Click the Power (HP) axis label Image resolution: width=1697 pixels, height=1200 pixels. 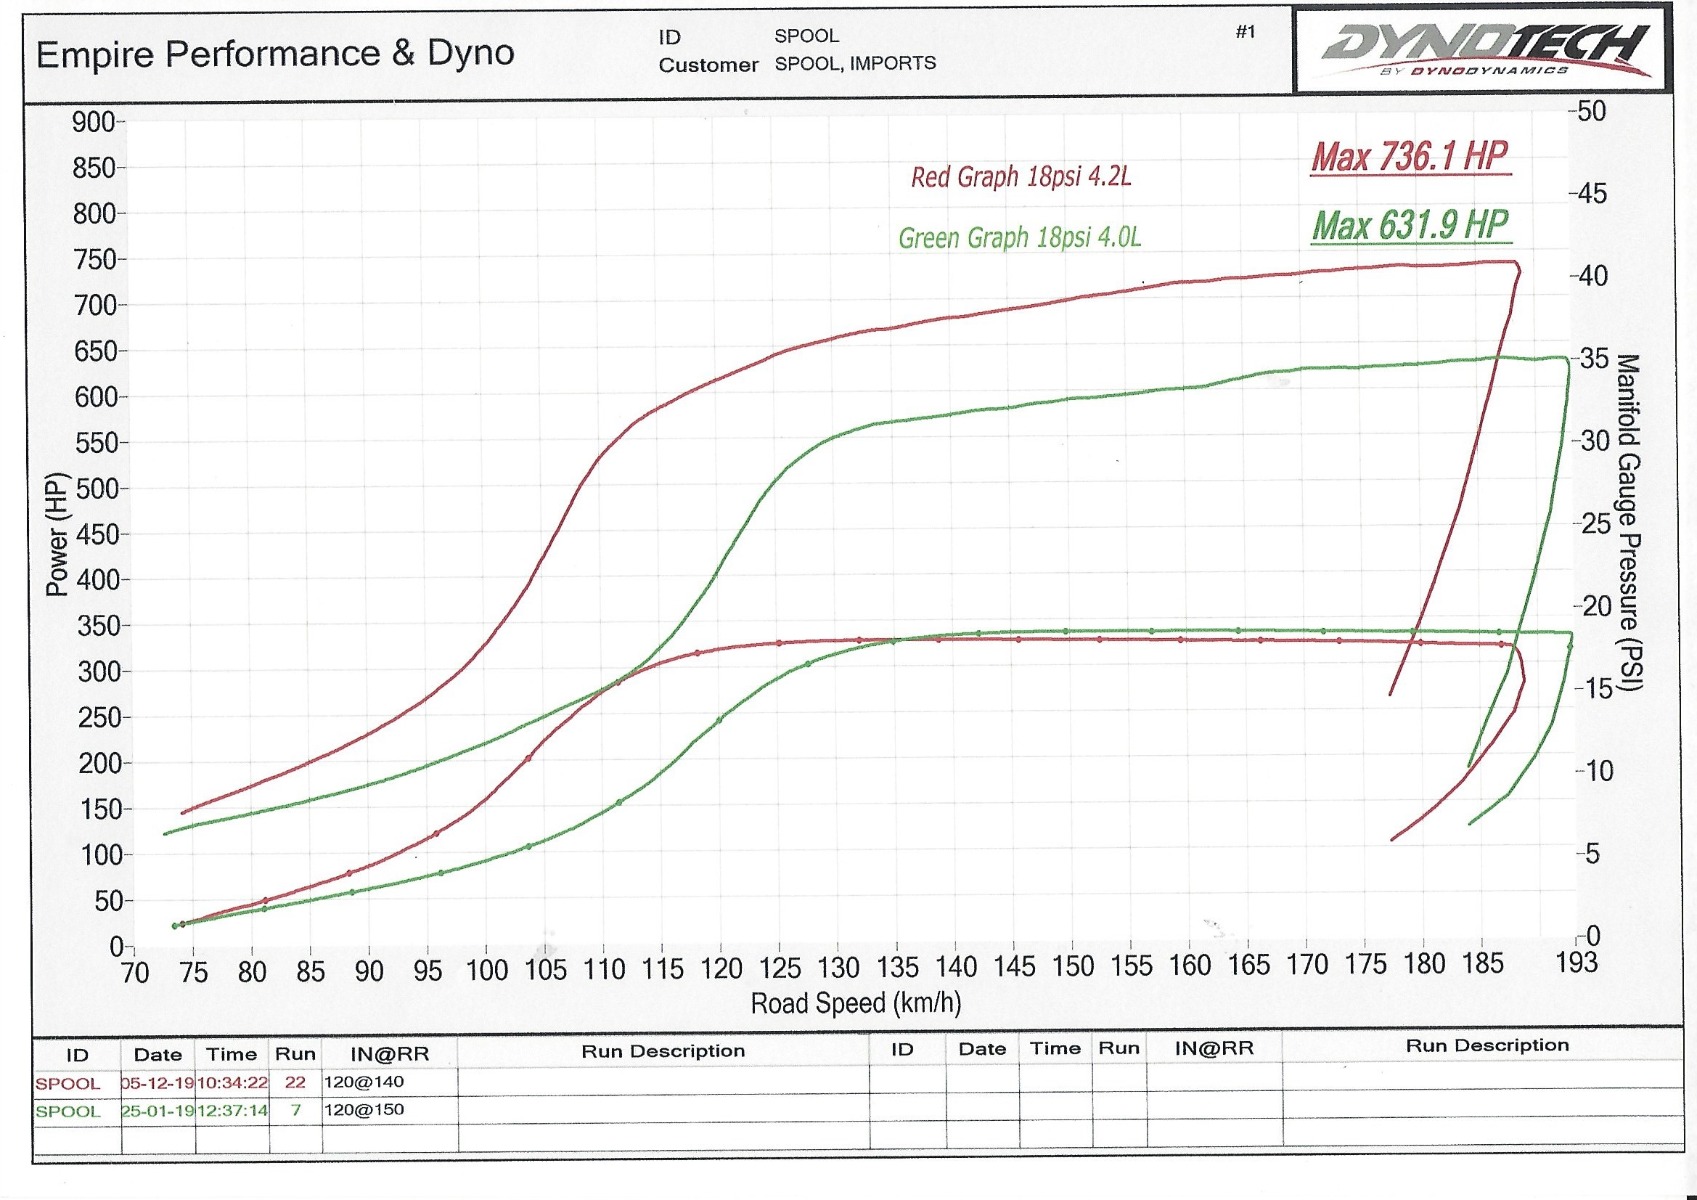58,534
